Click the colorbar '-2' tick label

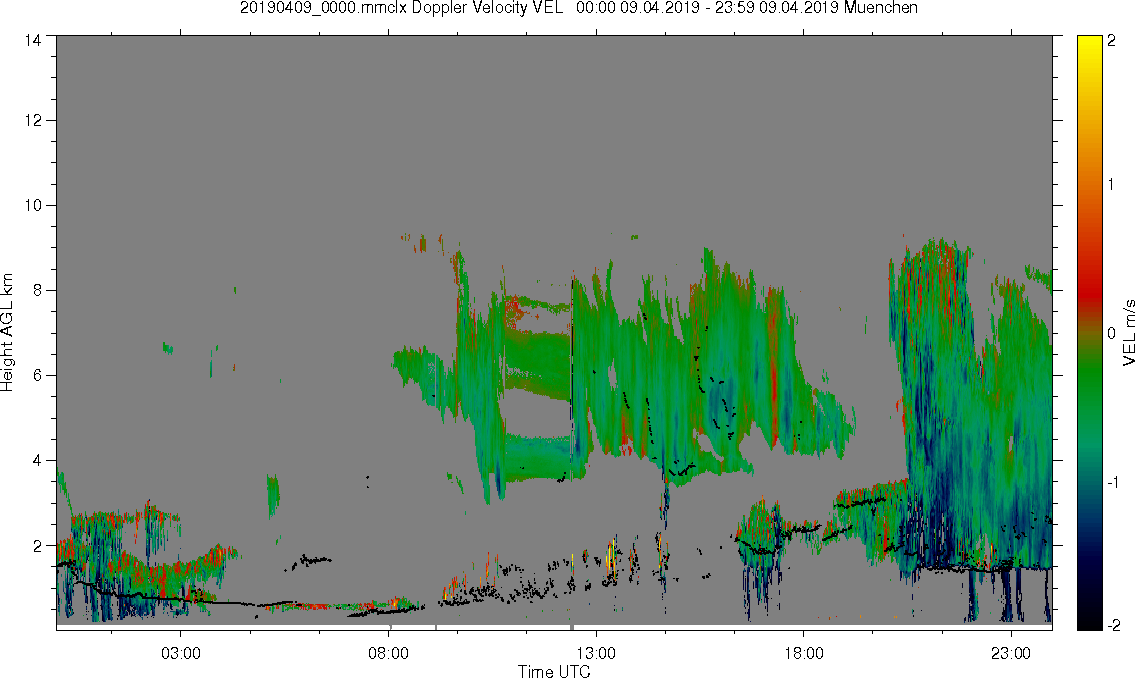click(1113, 625)
